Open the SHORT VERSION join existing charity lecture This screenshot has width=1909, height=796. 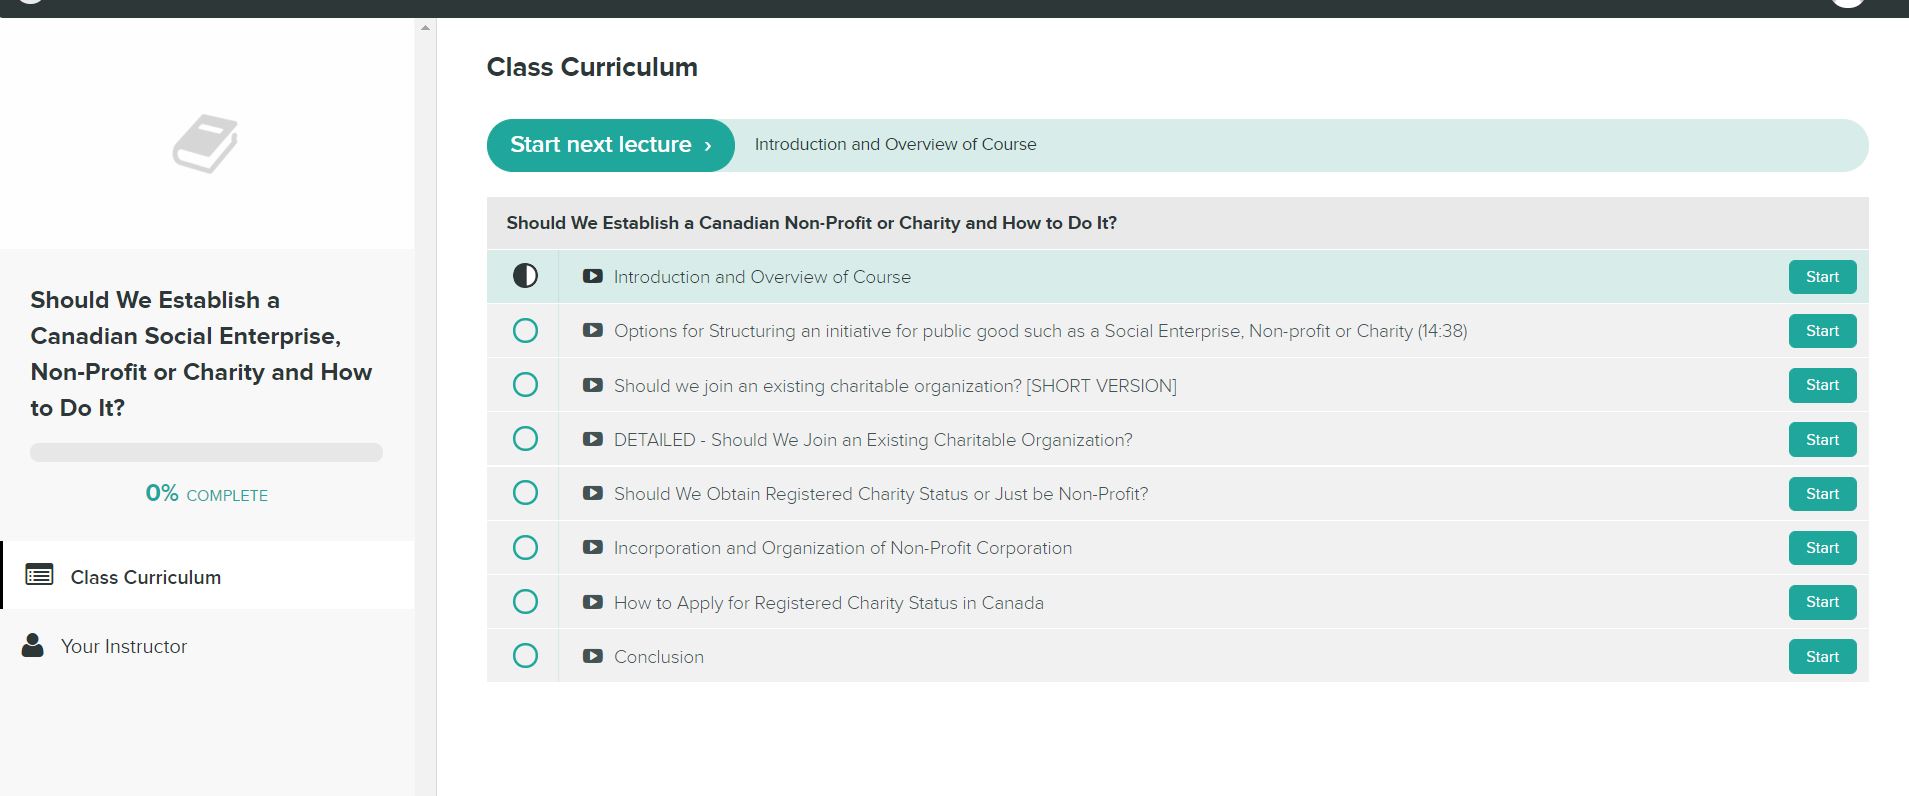[894, 386]
